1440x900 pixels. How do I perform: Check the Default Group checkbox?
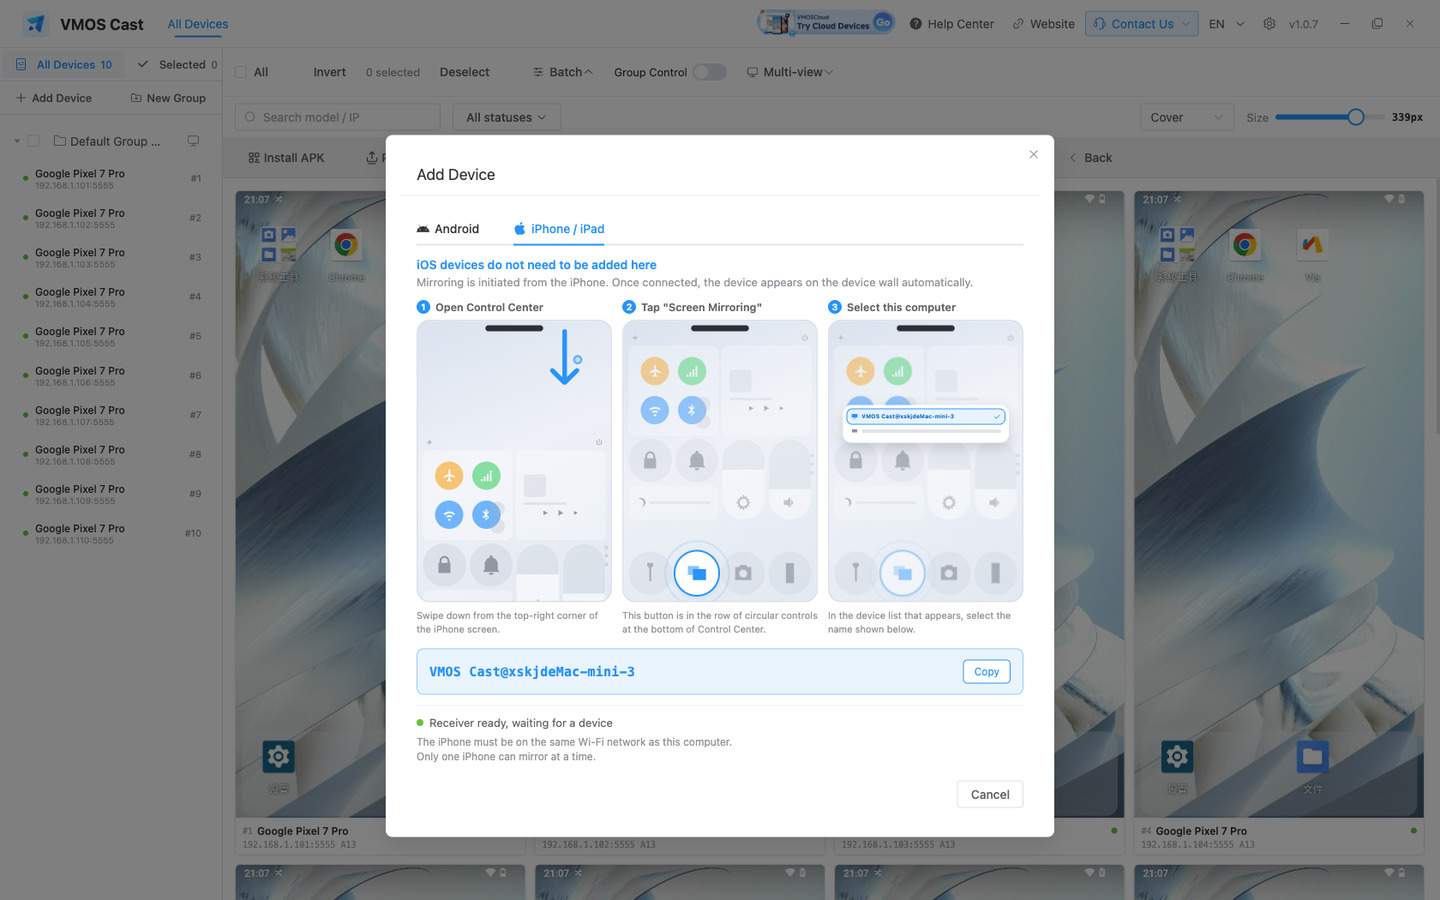(x=34, y=141)
